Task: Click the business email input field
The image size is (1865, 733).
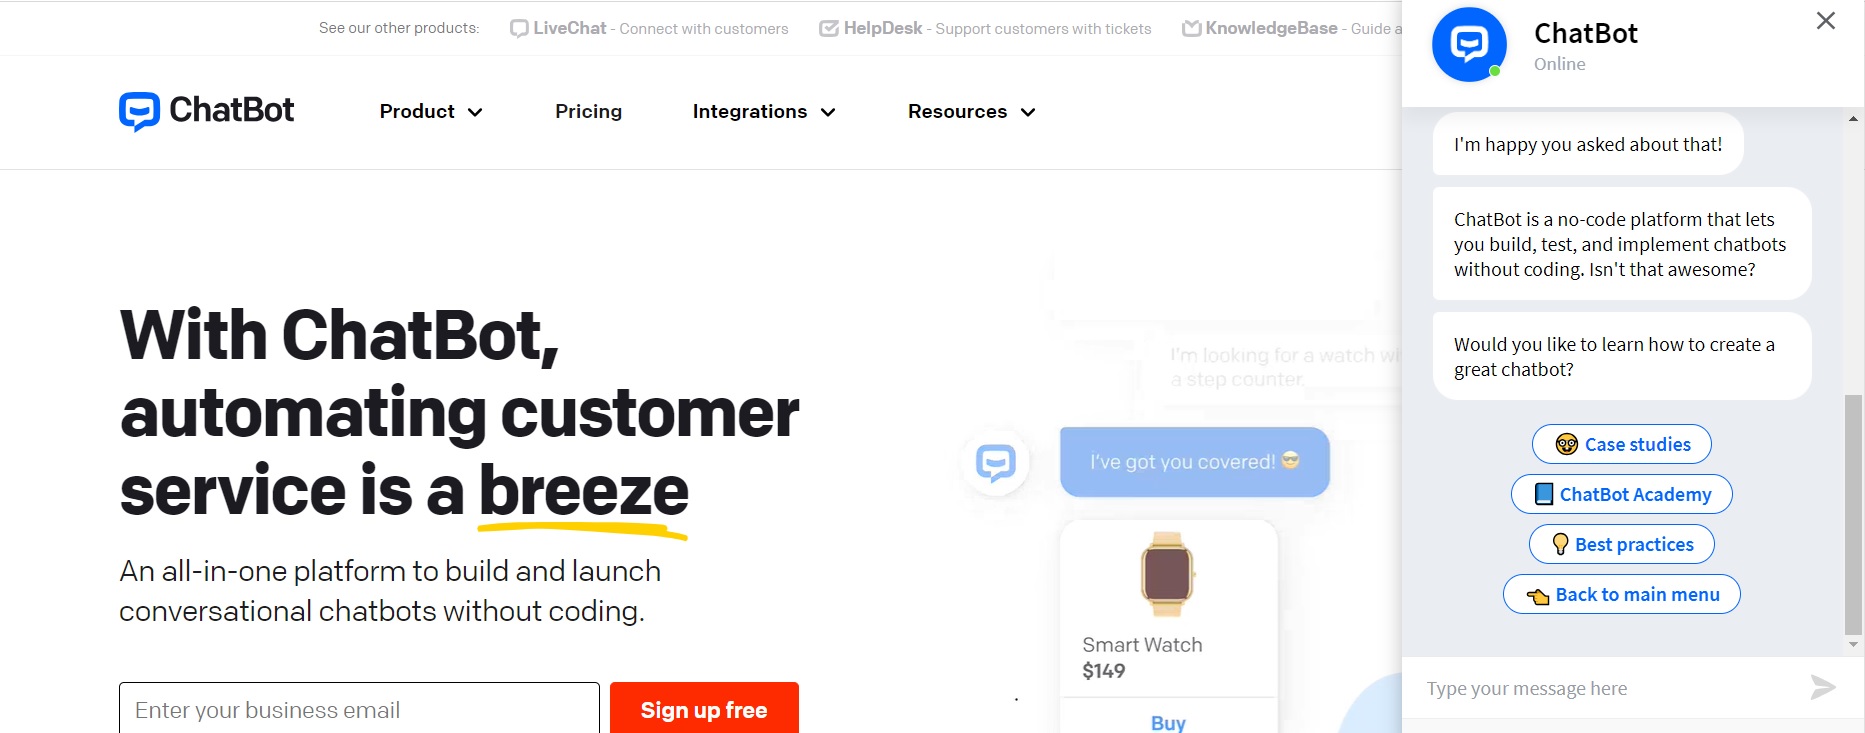Action: tap(358, 709)
